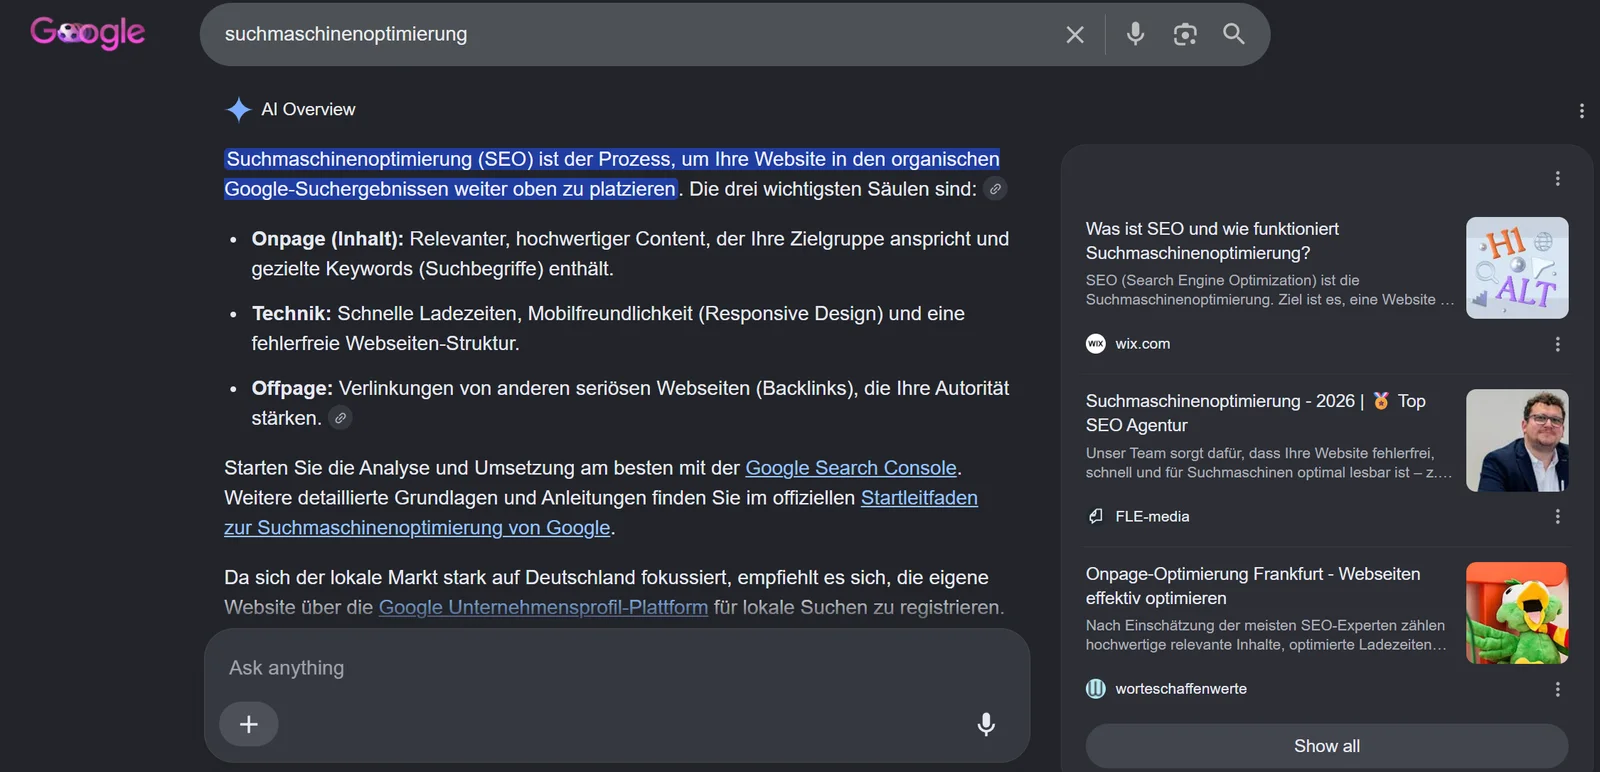Click the 'wix.com' source name
Screen dimensions: 1600x772
click(1143, 344)
